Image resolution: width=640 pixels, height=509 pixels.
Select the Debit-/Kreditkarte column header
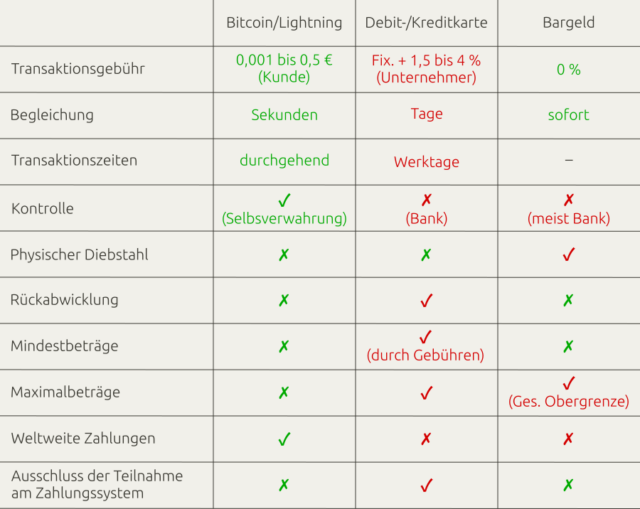tap(427, 22)
